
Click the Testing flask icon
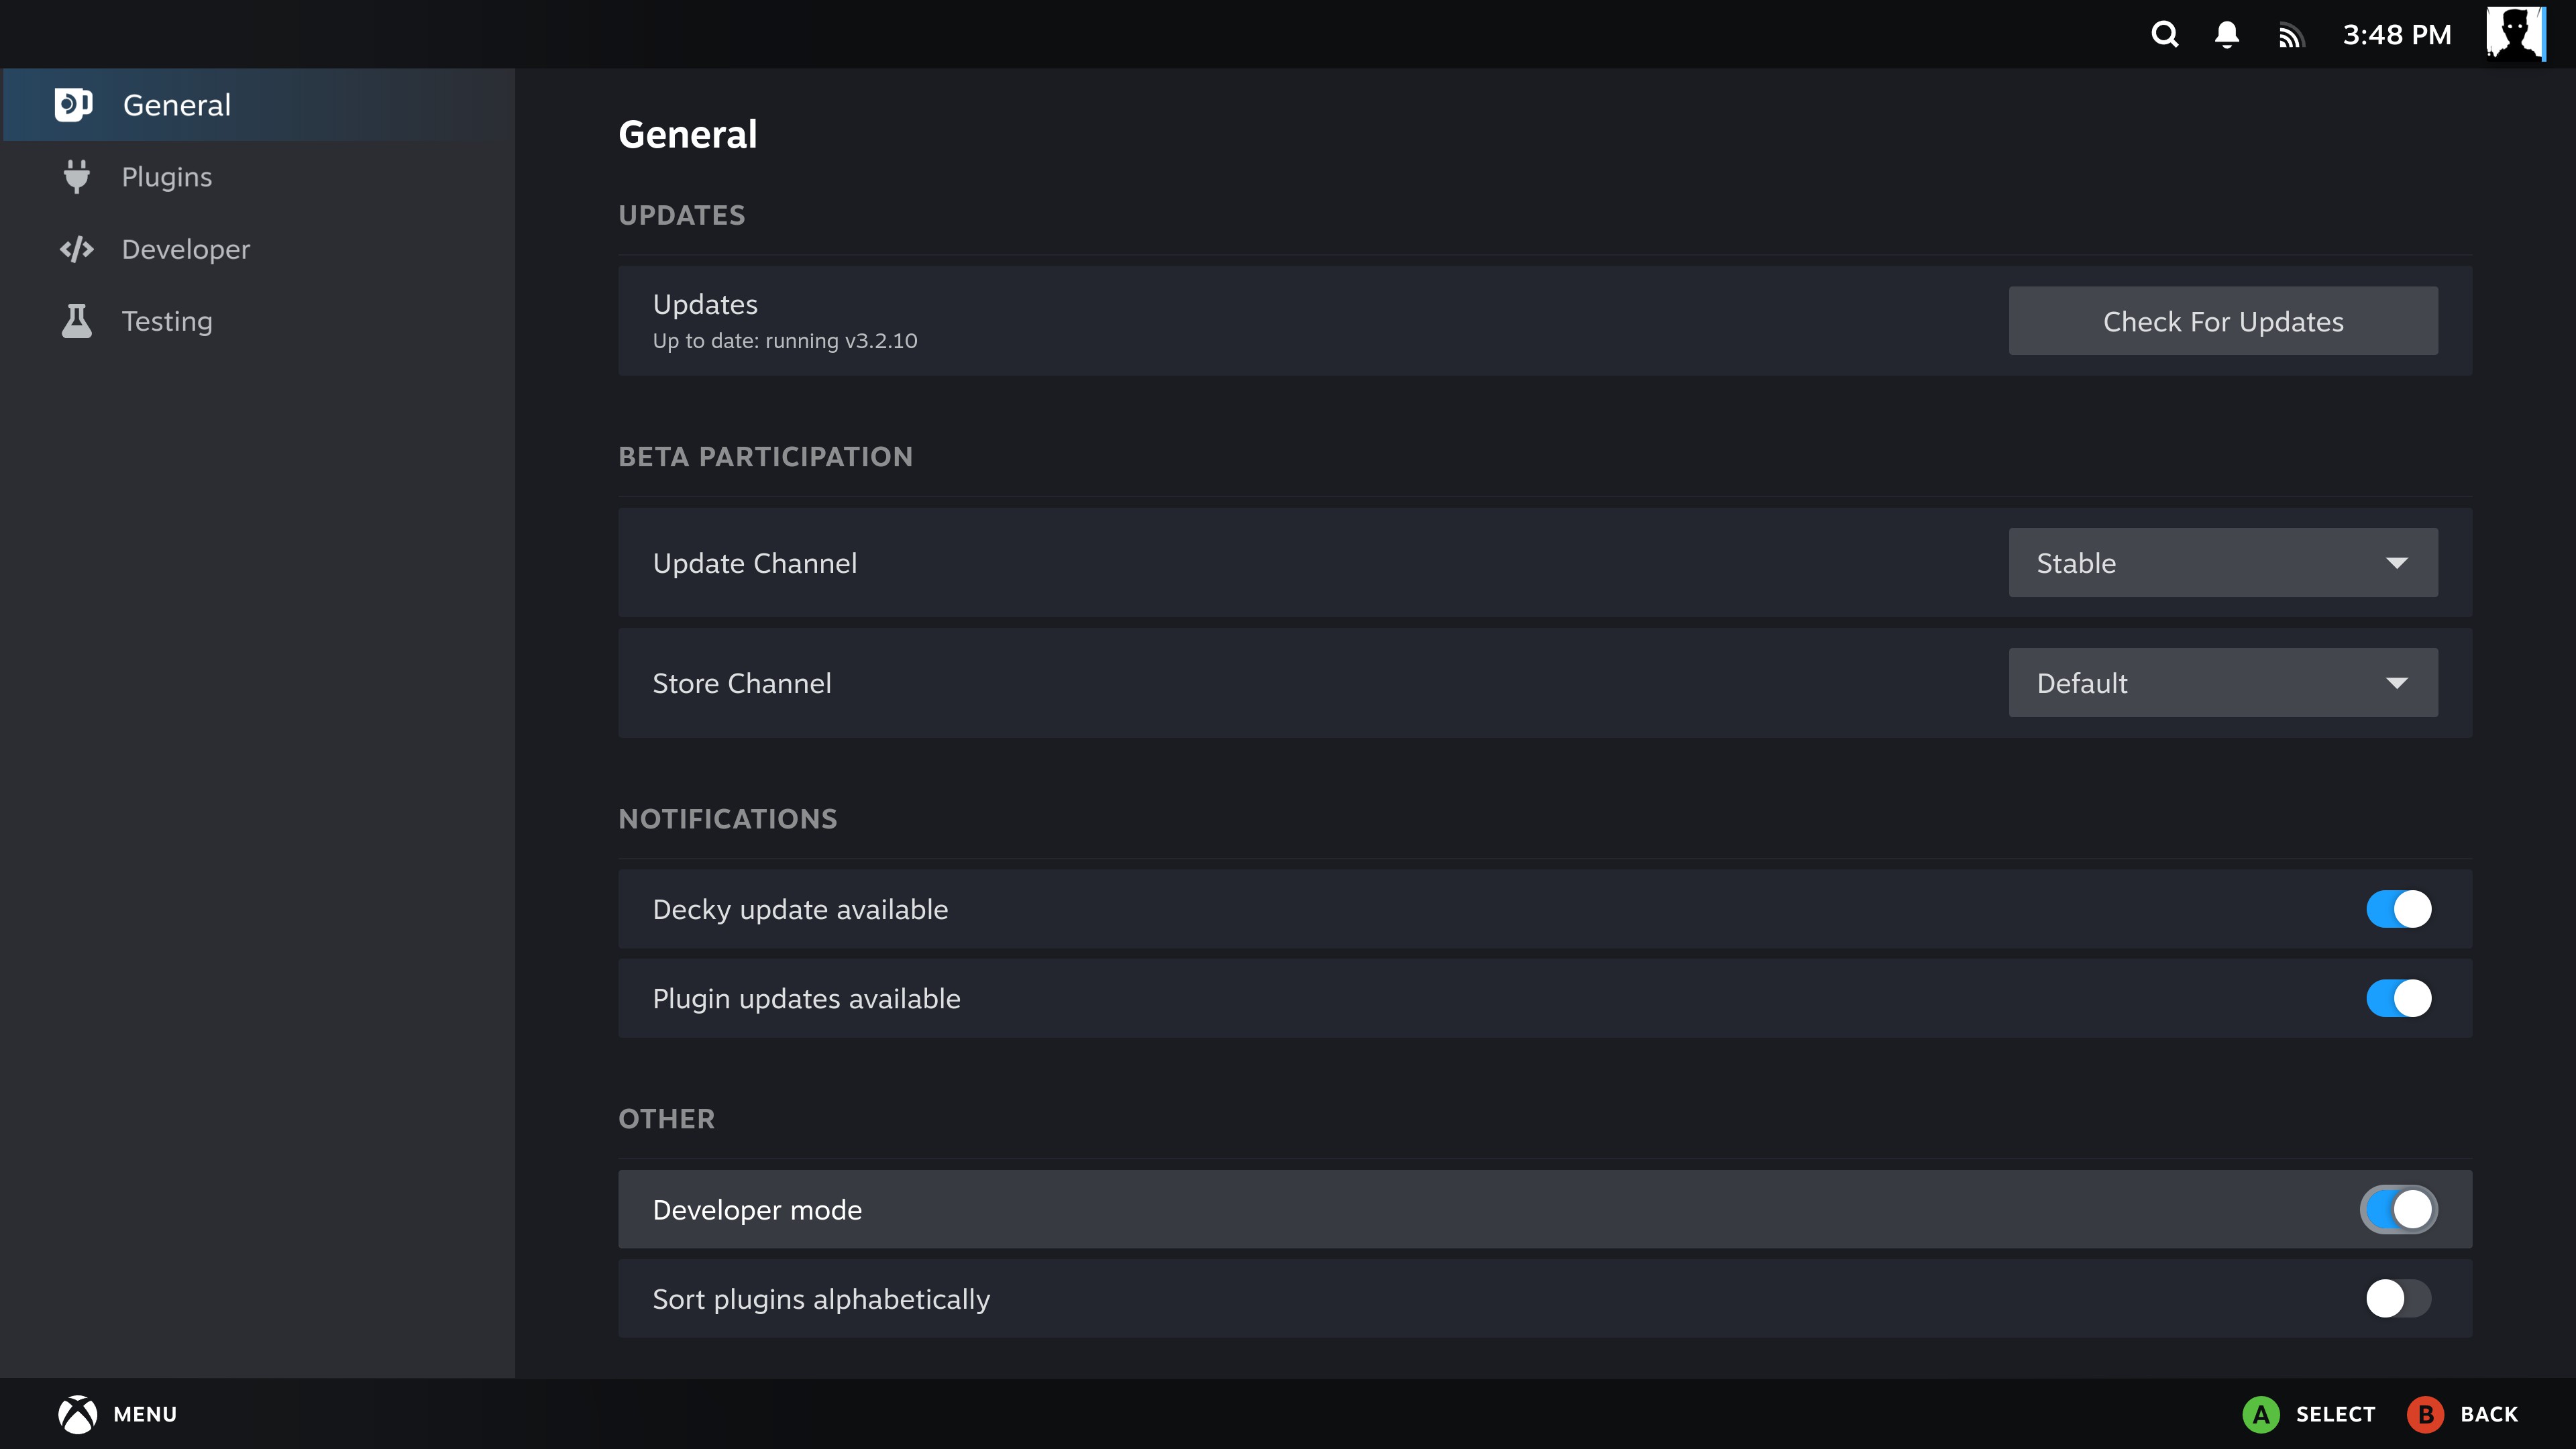[x=76, y=321]
